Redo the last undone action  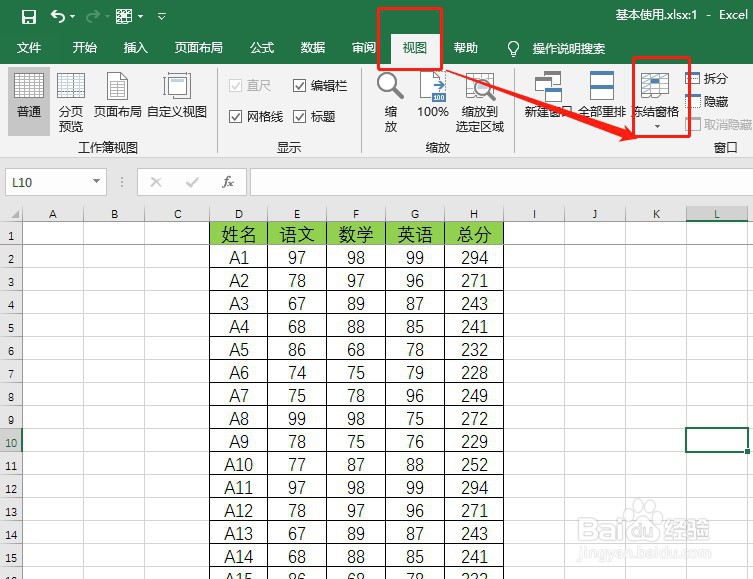click(x=93, y=17)
